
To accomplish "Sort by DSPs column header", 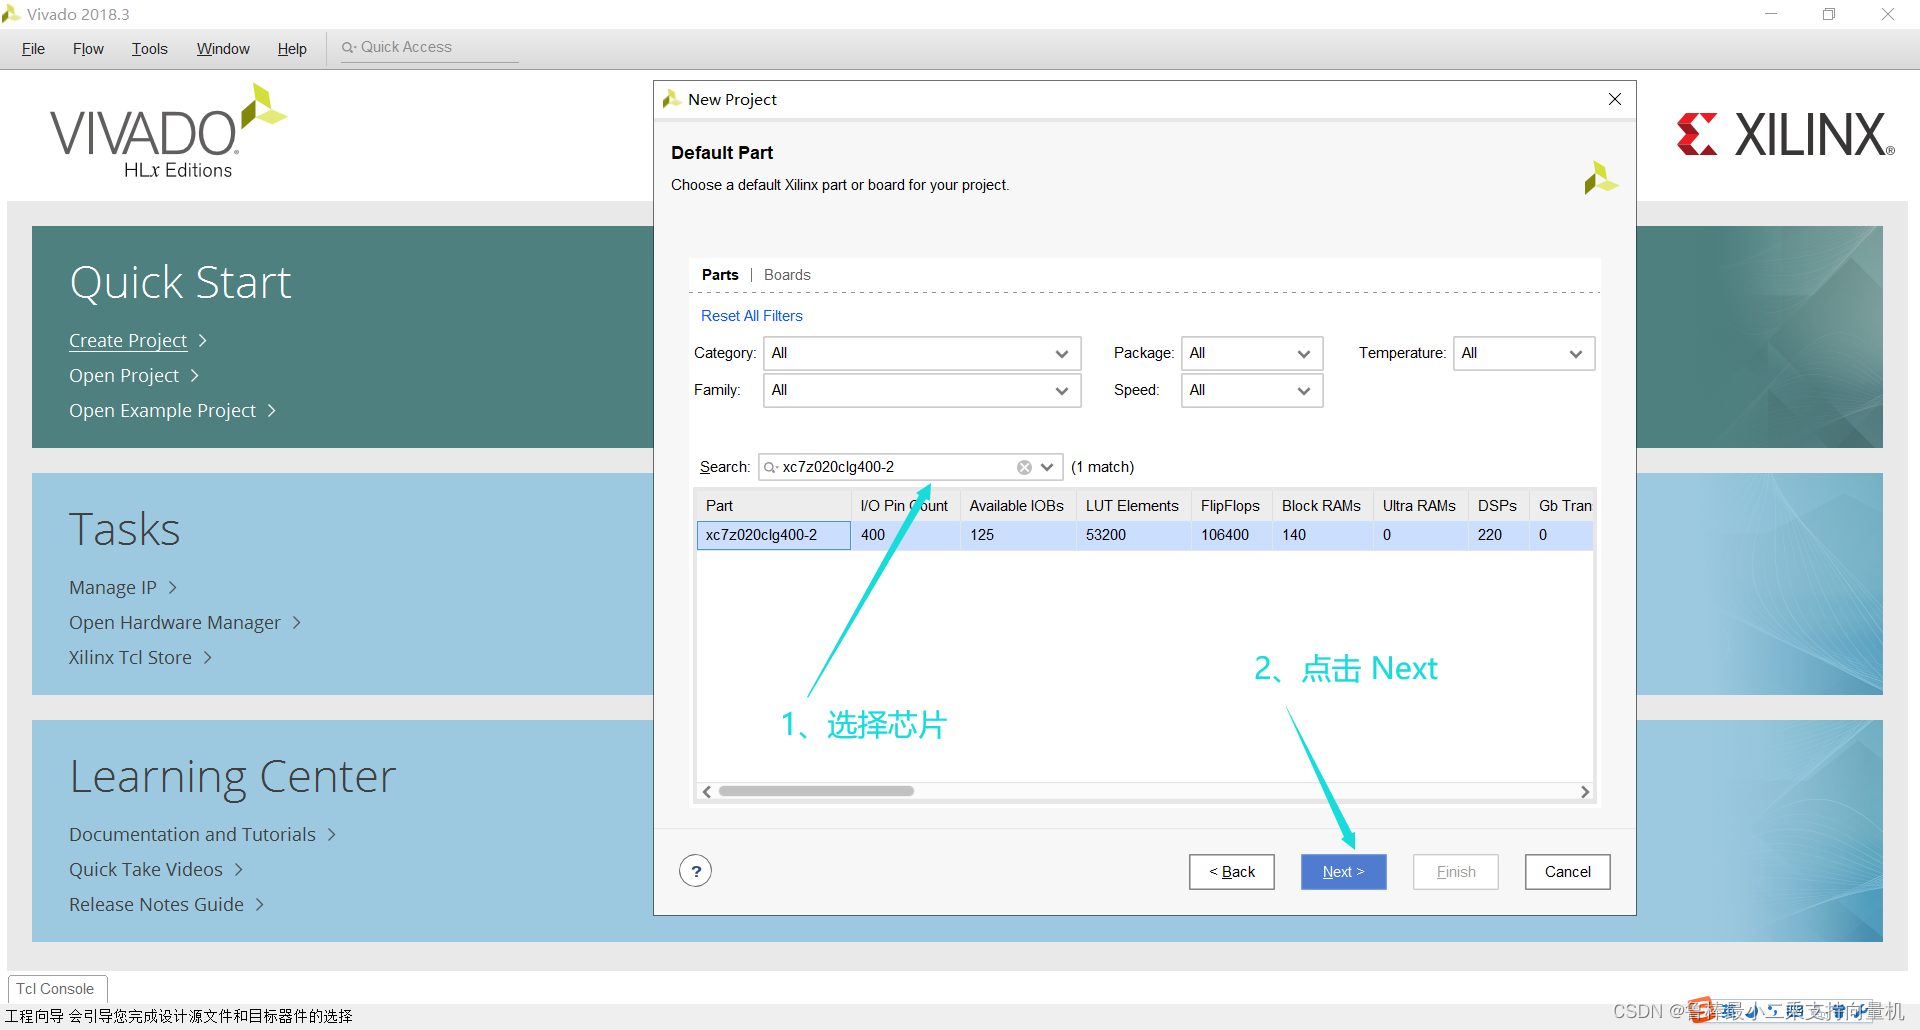I will tap(1497, 506).
